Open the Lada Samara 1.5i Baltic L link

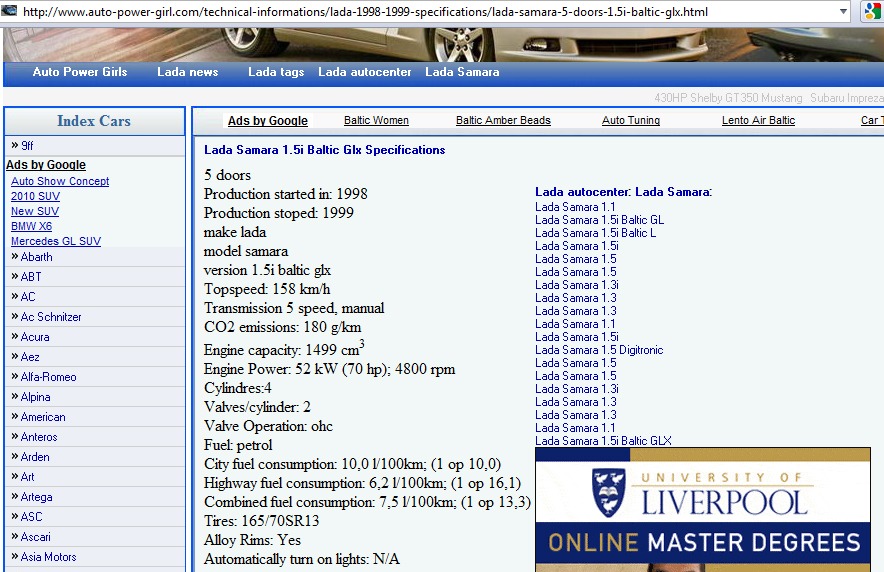point(596,233)
